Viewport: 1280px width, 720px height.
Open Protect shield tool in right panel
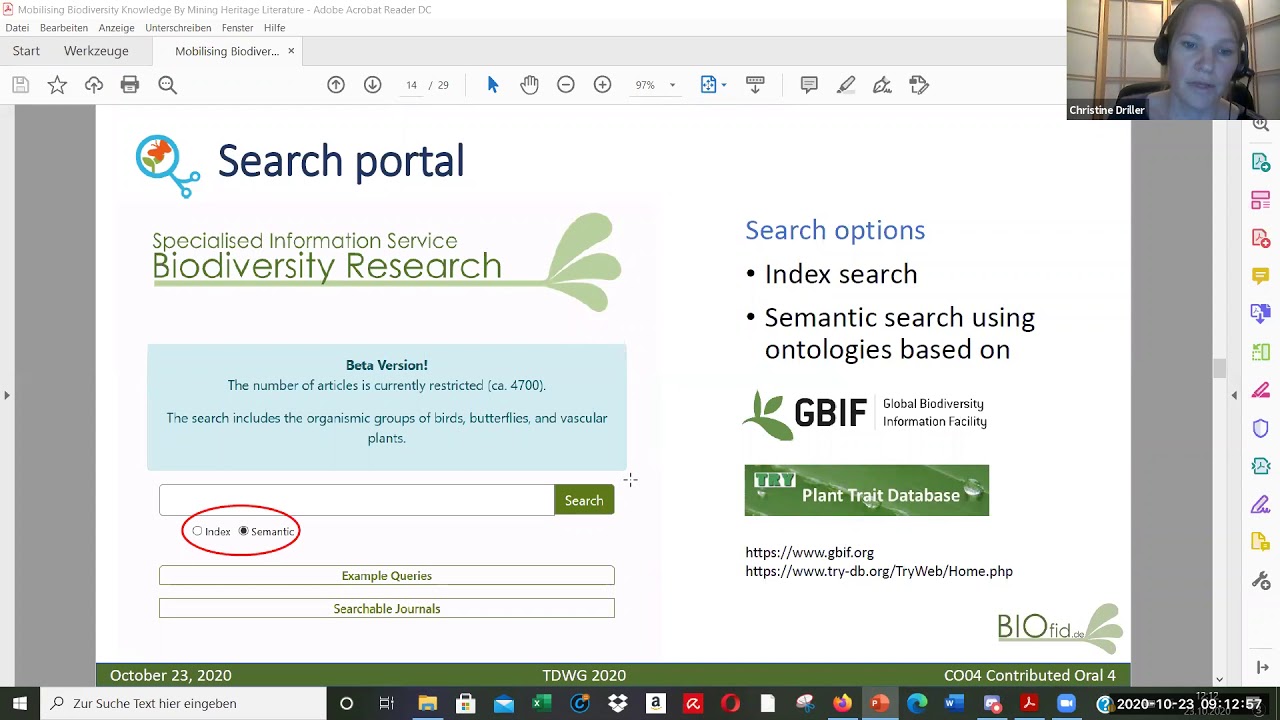click(1260, 428)
